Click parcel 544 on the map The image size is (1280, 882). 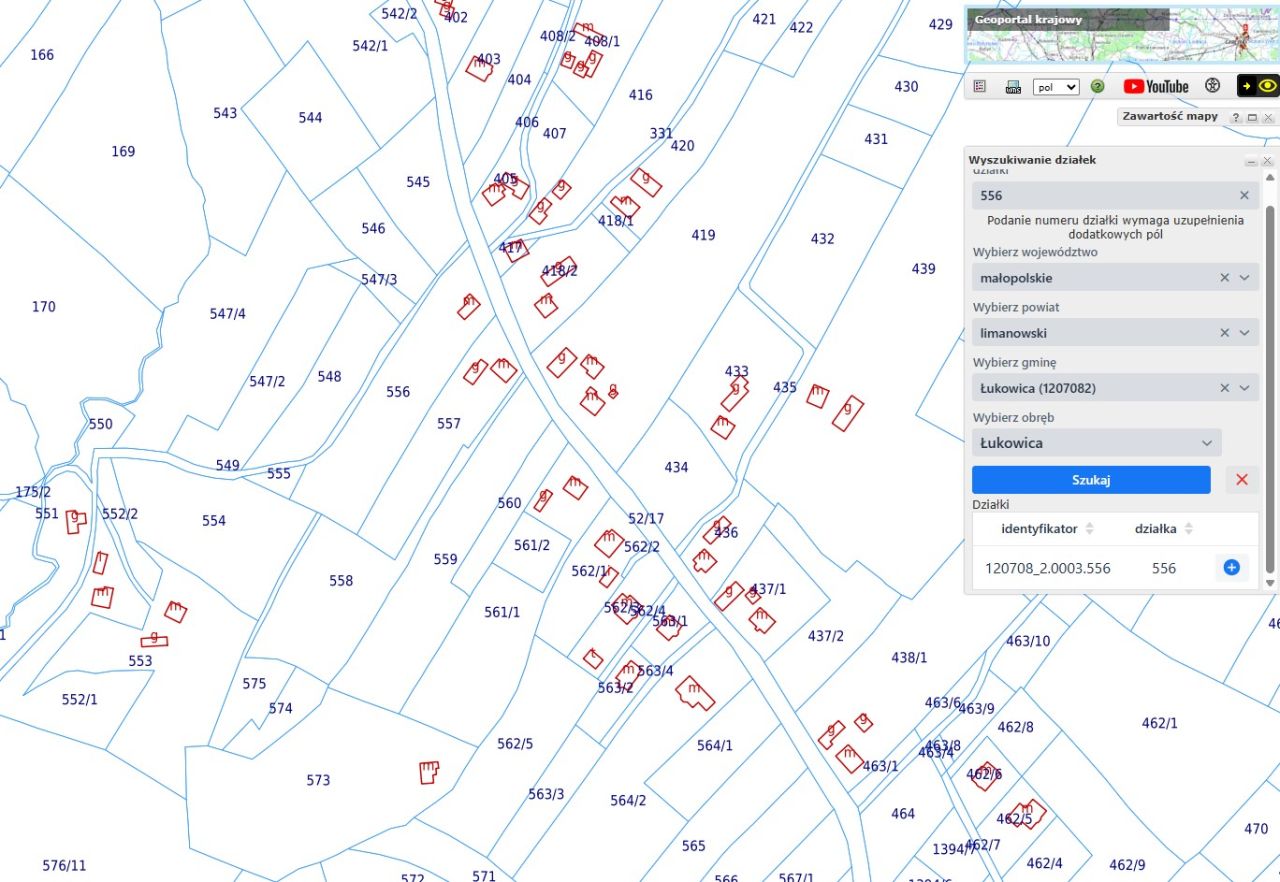point(310,118)
